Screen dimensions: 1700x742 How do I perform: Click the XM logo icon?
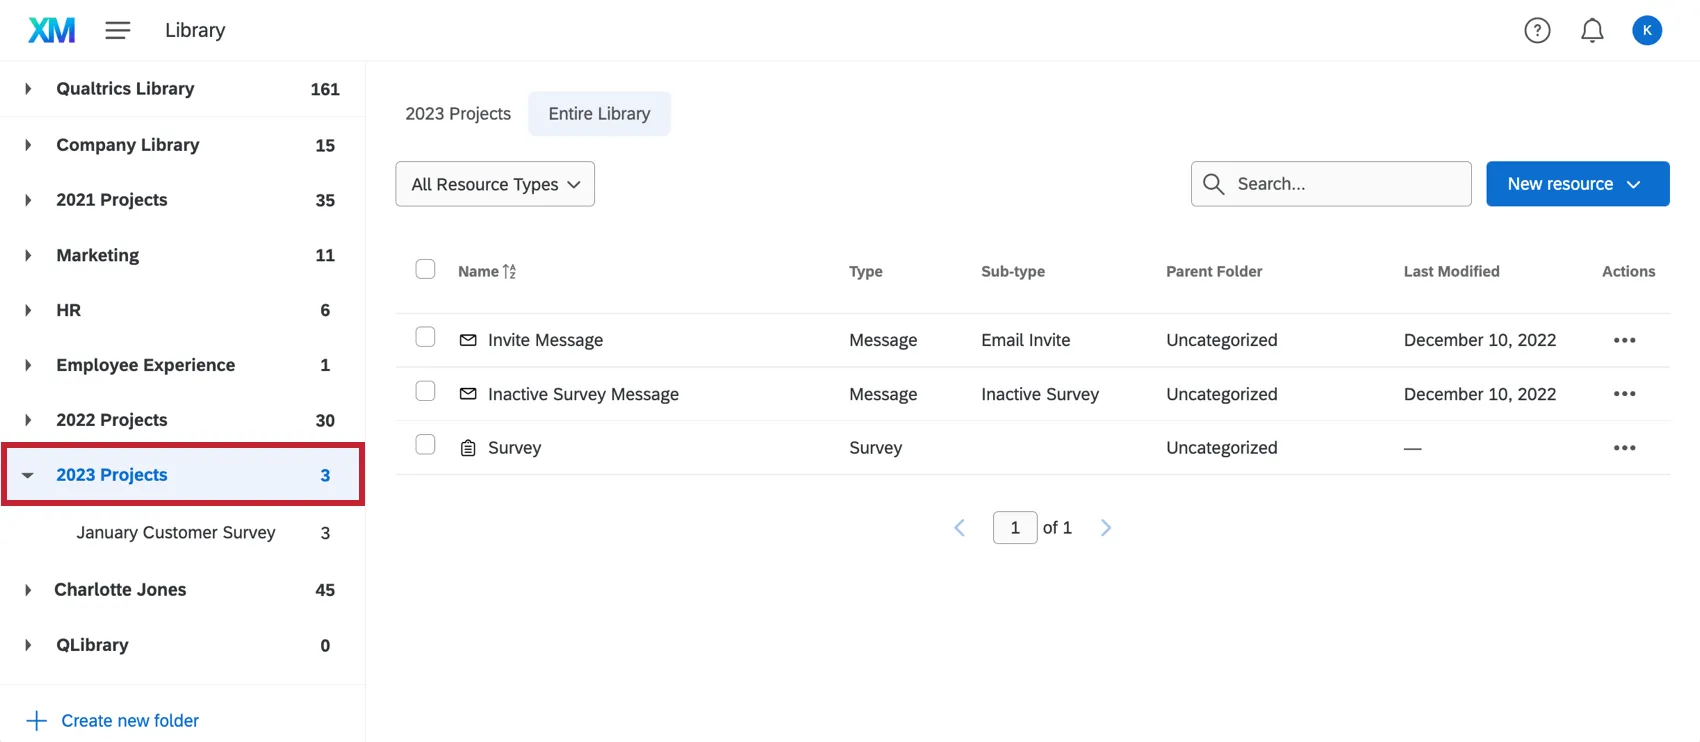tap(51, 30)
